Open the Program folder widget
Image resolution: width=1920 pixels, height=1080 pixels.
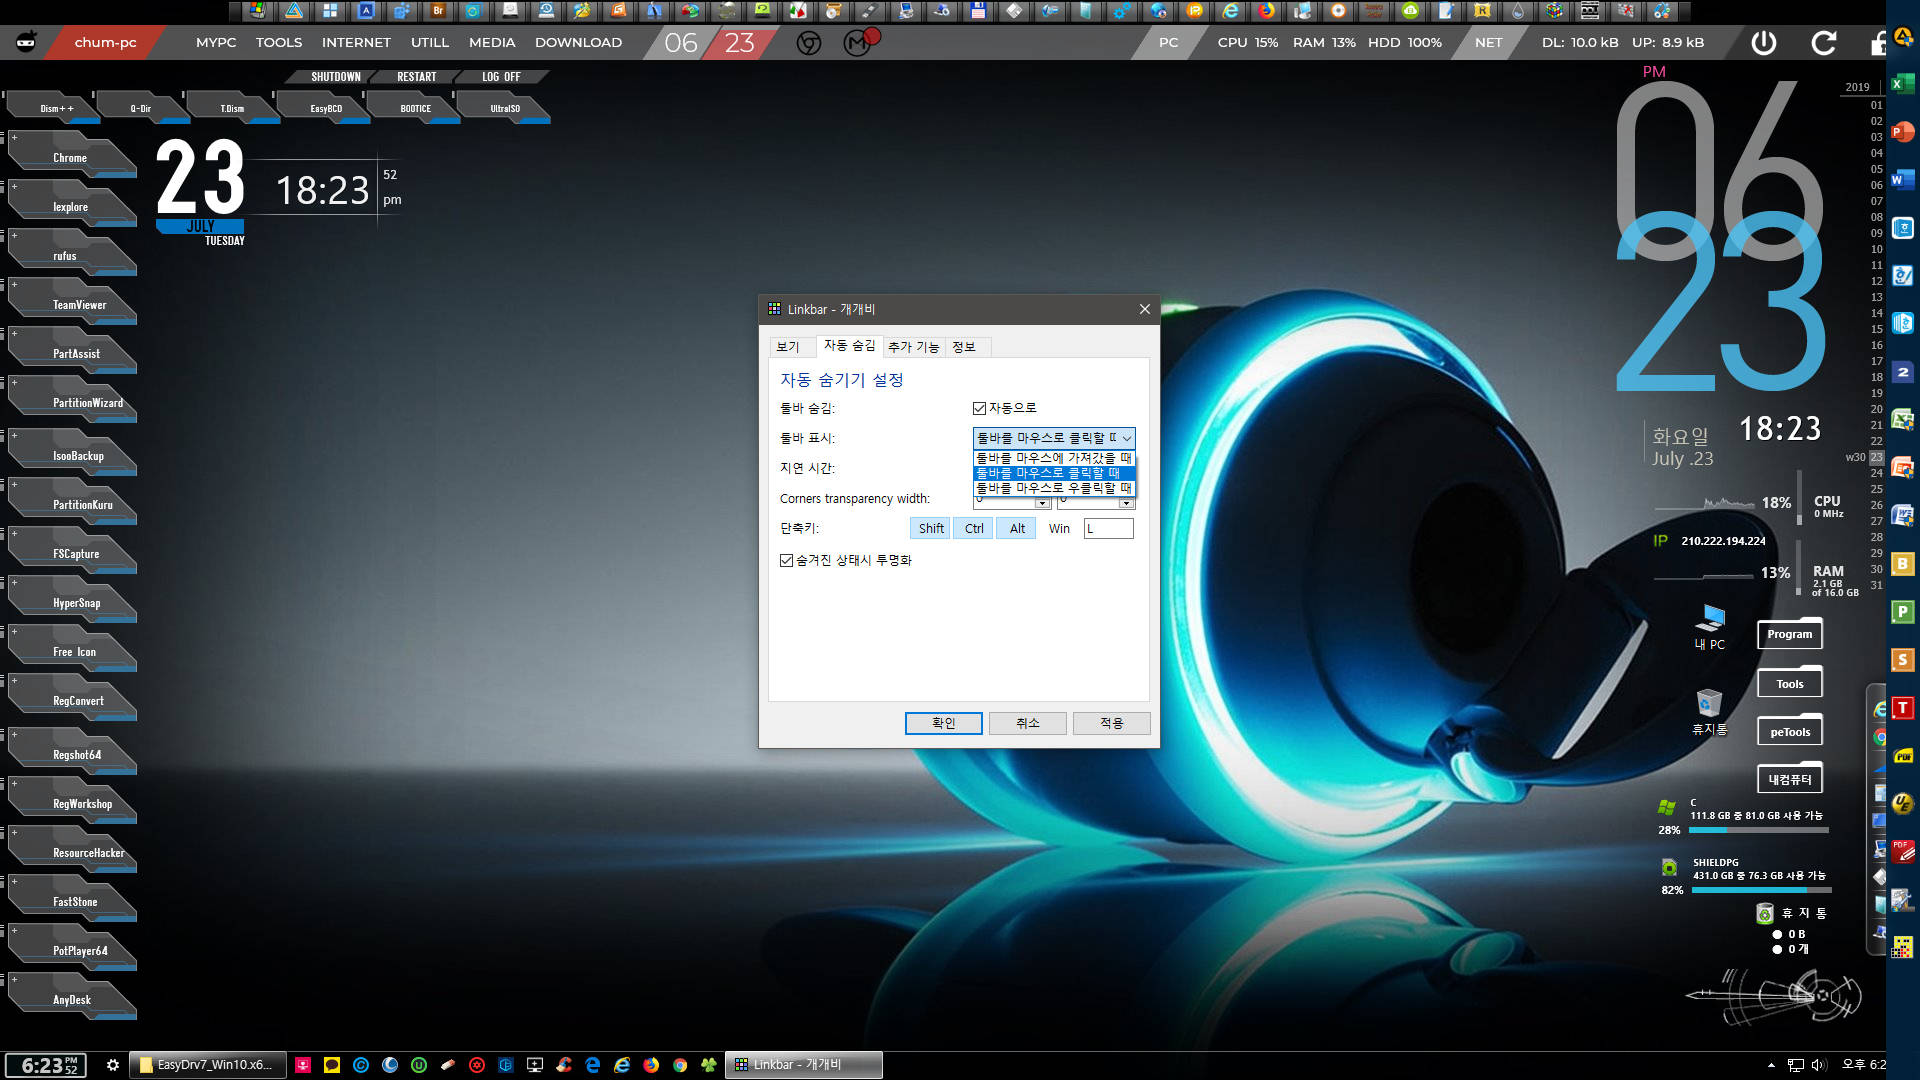[x=1789, y=633]
